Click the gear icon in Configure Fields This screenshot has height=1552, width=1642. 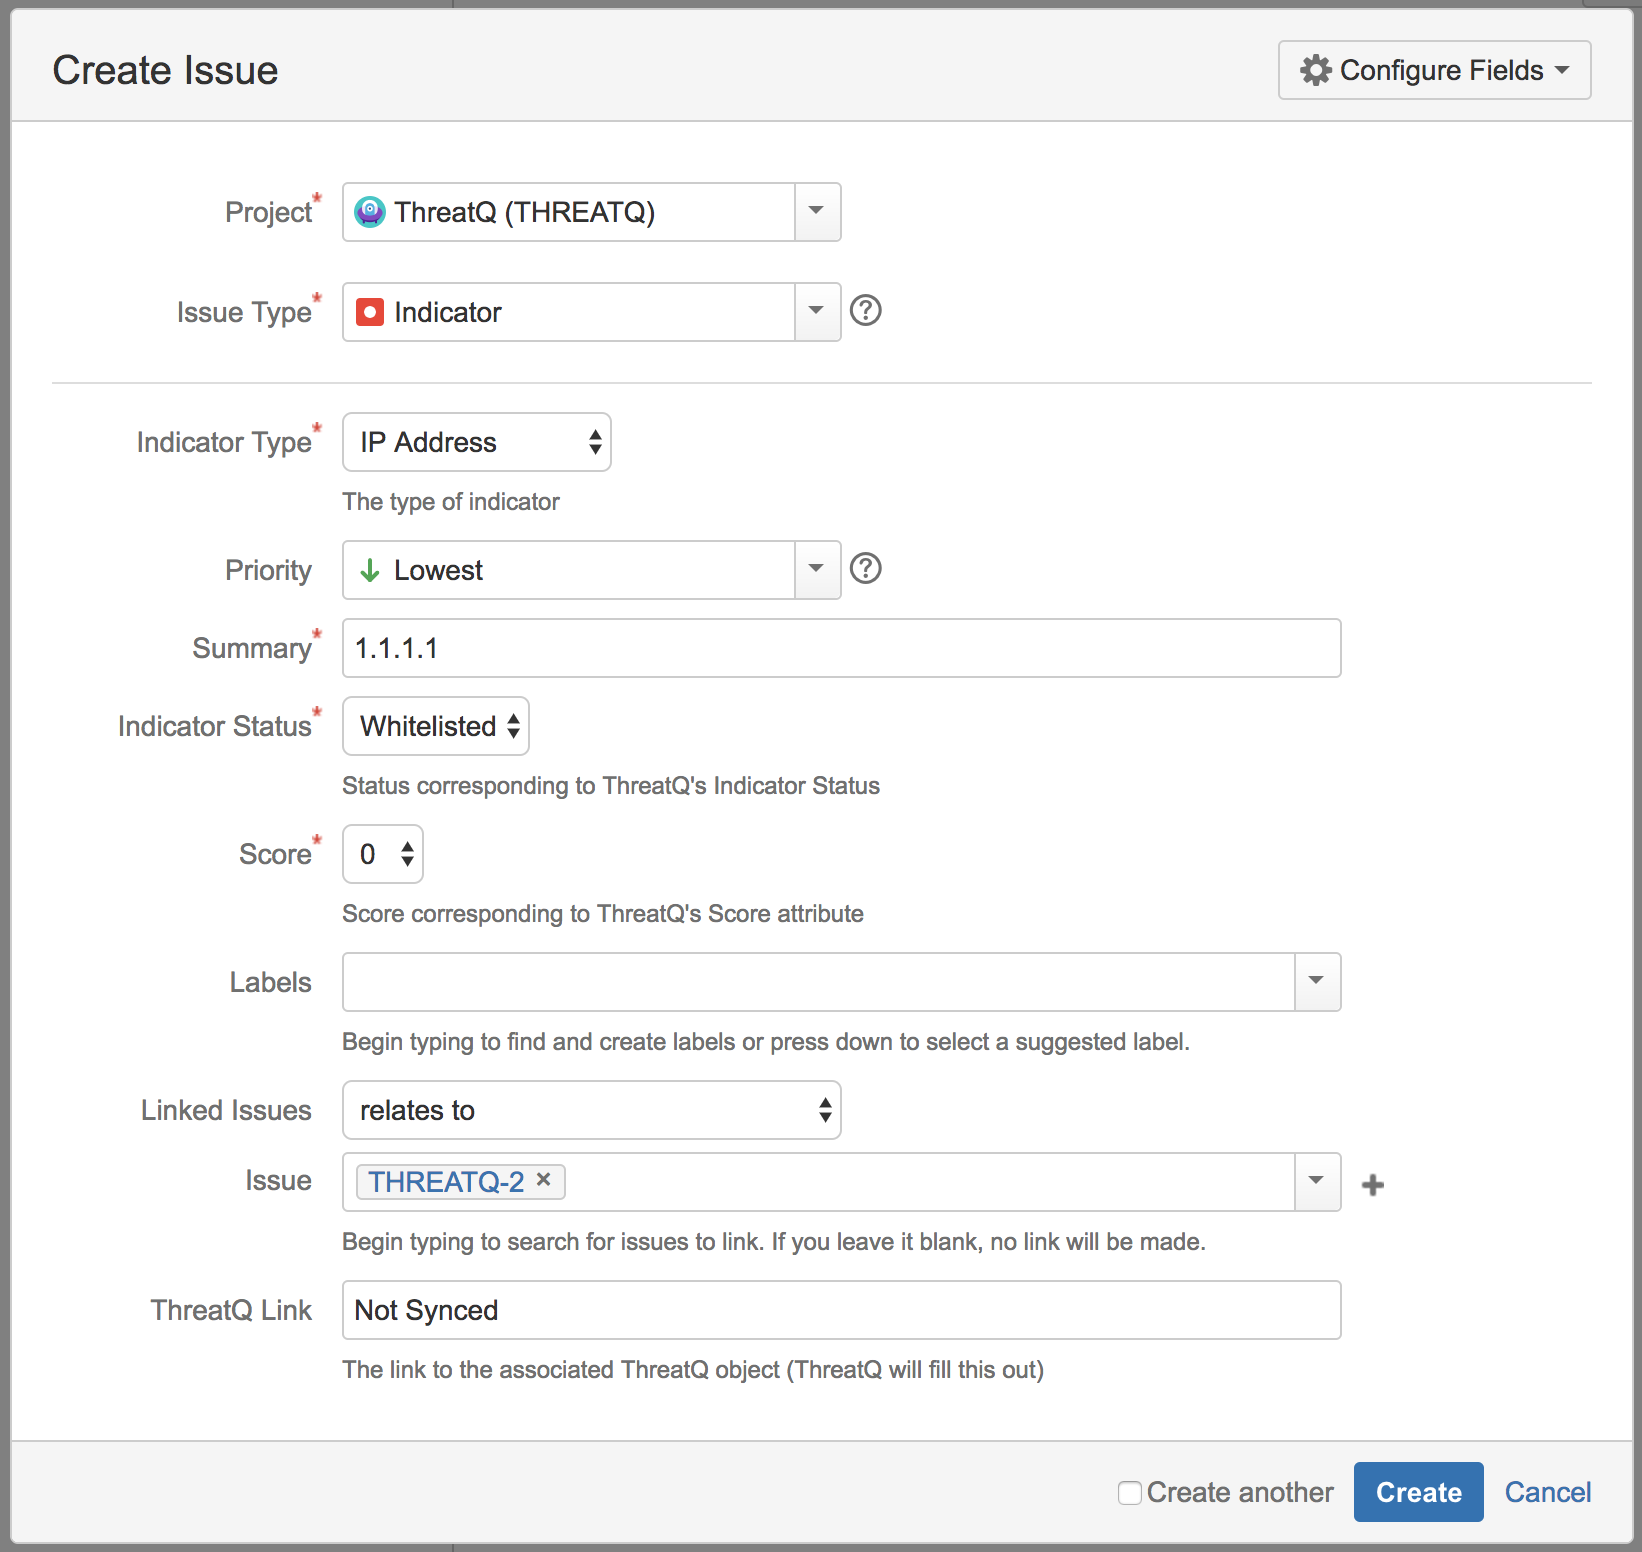[x=1315, y=70]
